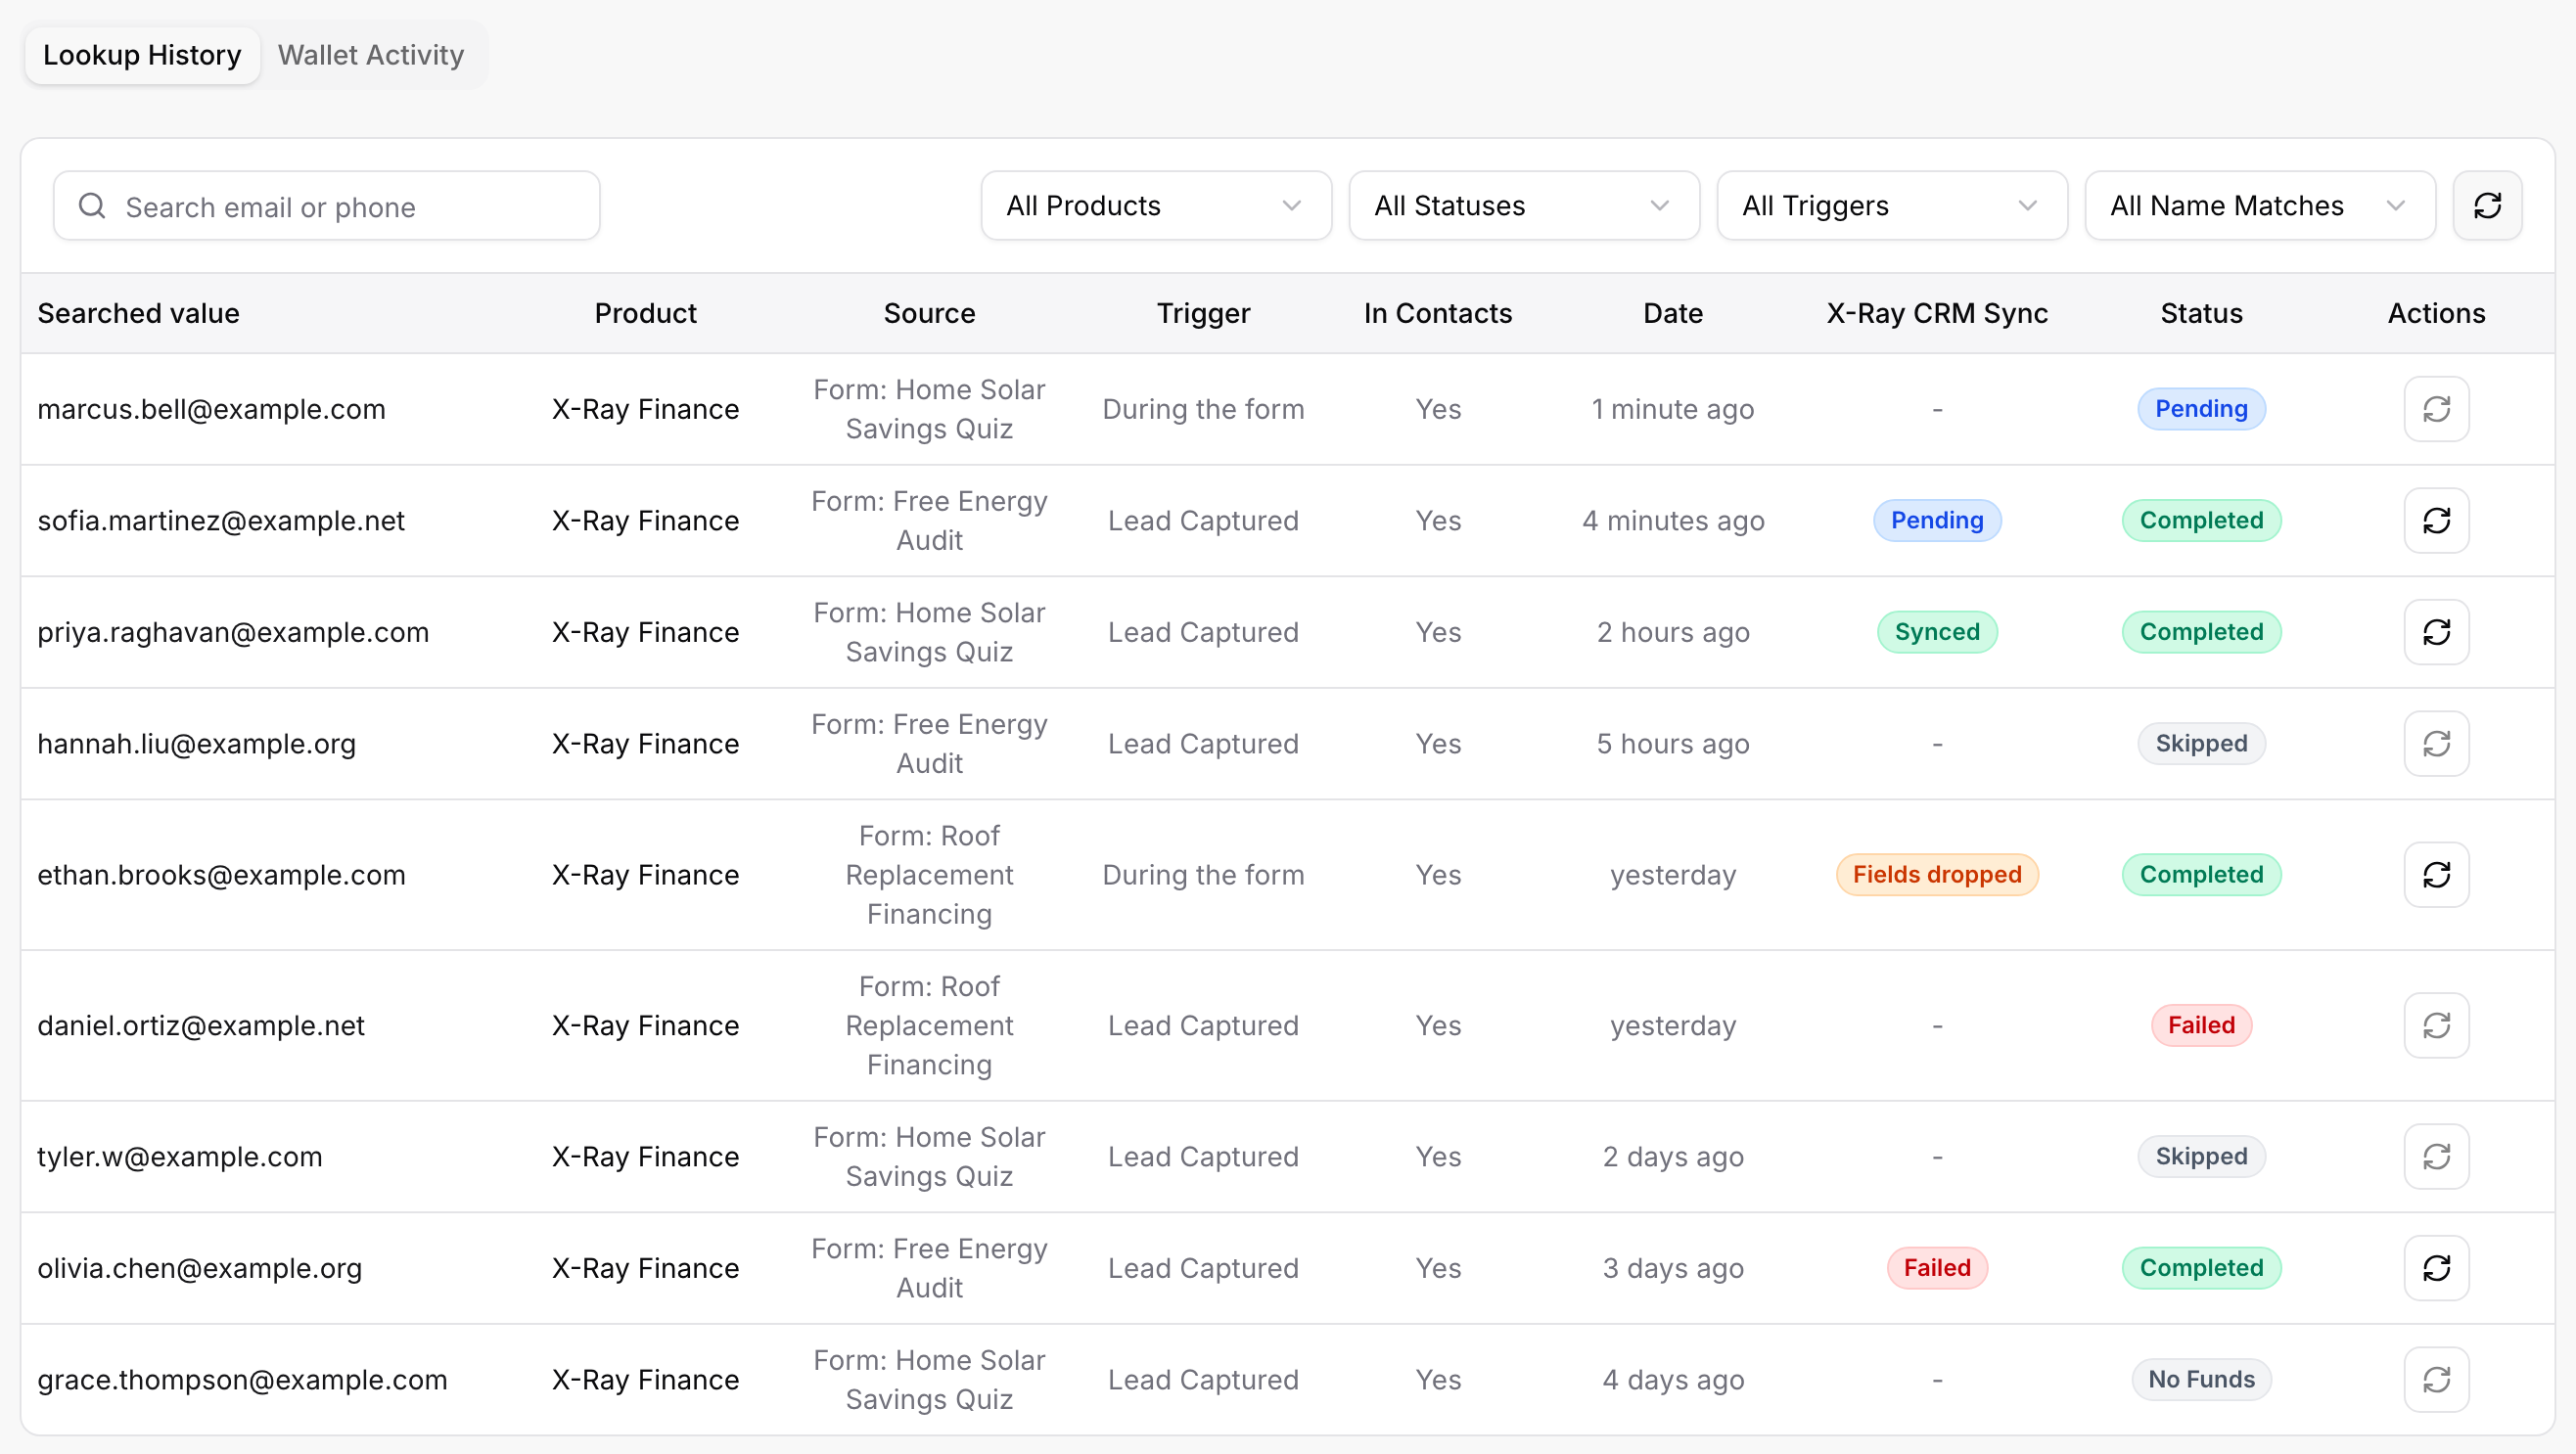Screen dimensions: 2576x1454
Task: Click the Fields dropped badge for ethan.brooks
Action: point(1937,875)
